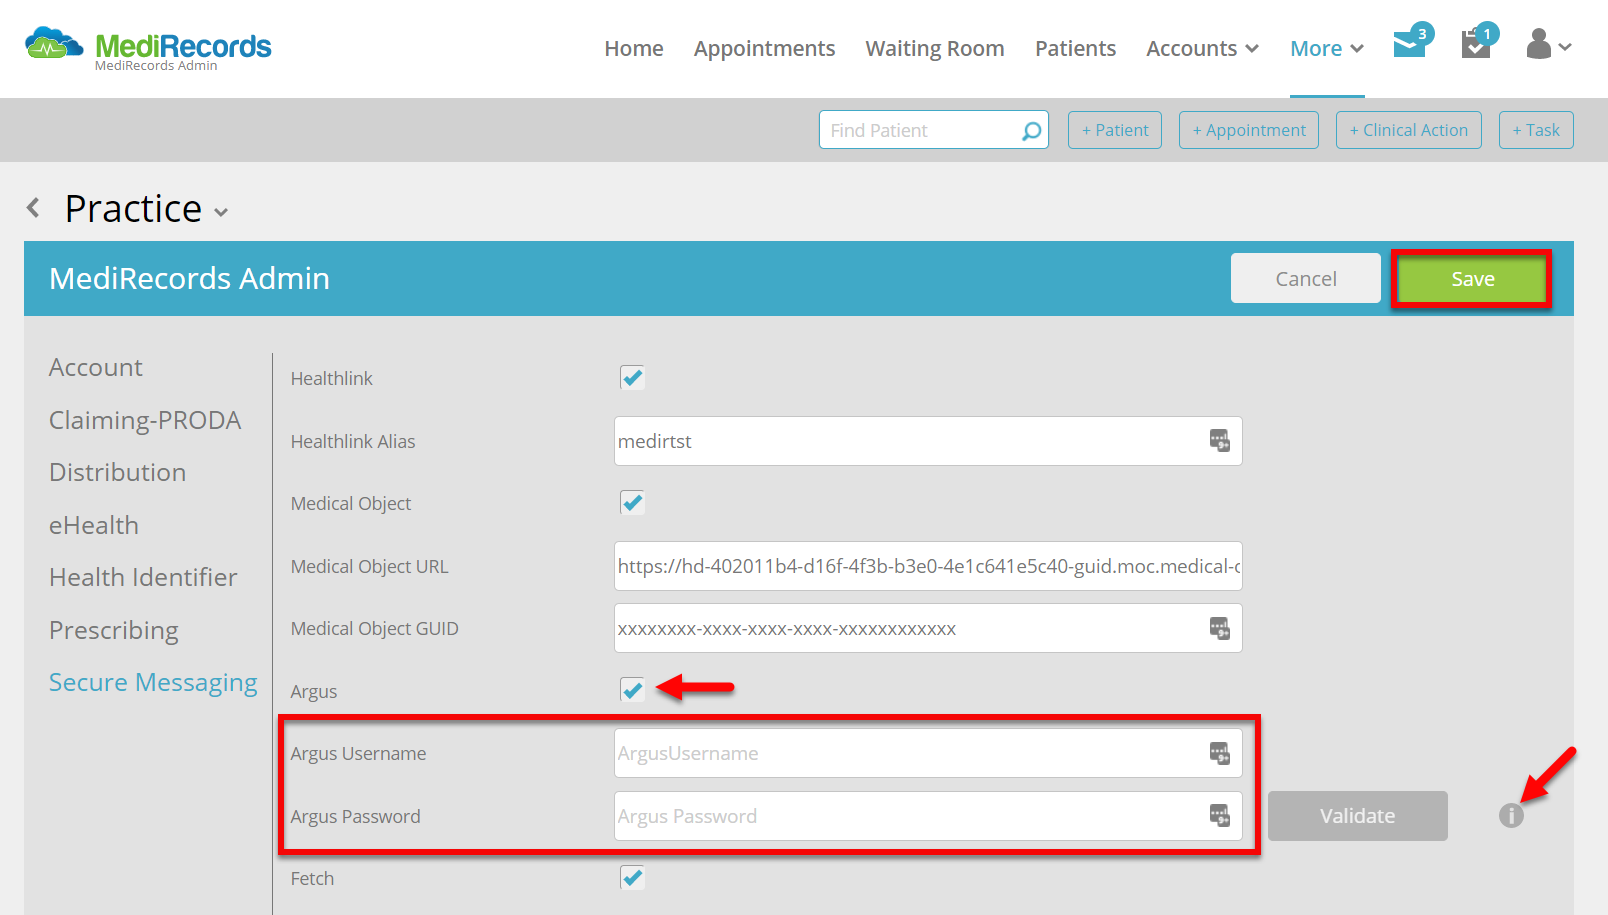Click the icon inside Argus Username field
Viewport: 1608px width, 915px height.
coord(1219,753)
